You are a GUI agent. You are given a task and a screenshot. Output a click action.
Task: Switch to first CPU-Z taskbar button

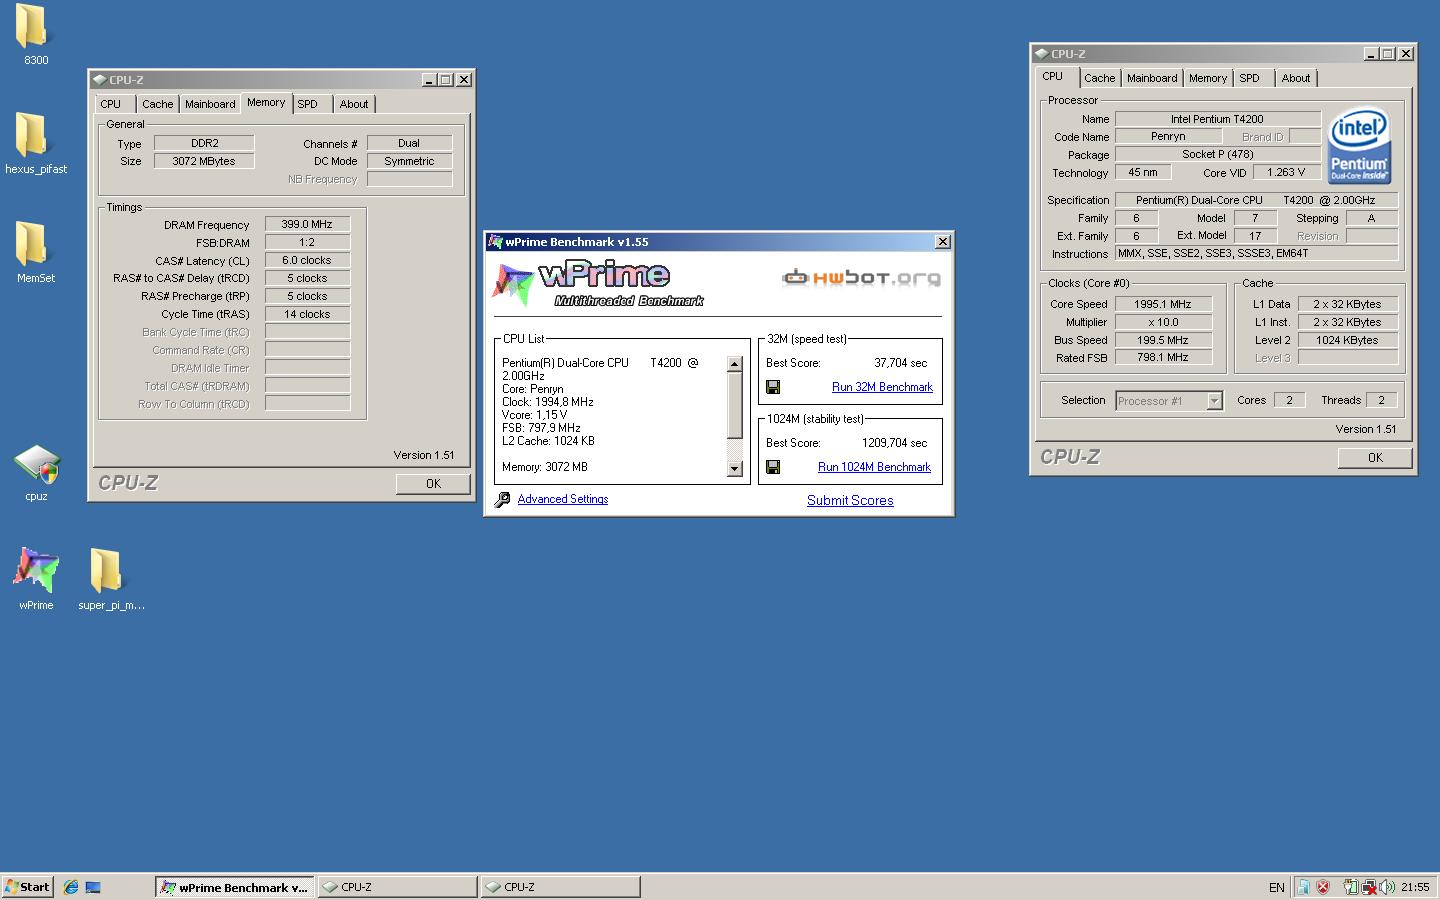click(x=398, y=887)
